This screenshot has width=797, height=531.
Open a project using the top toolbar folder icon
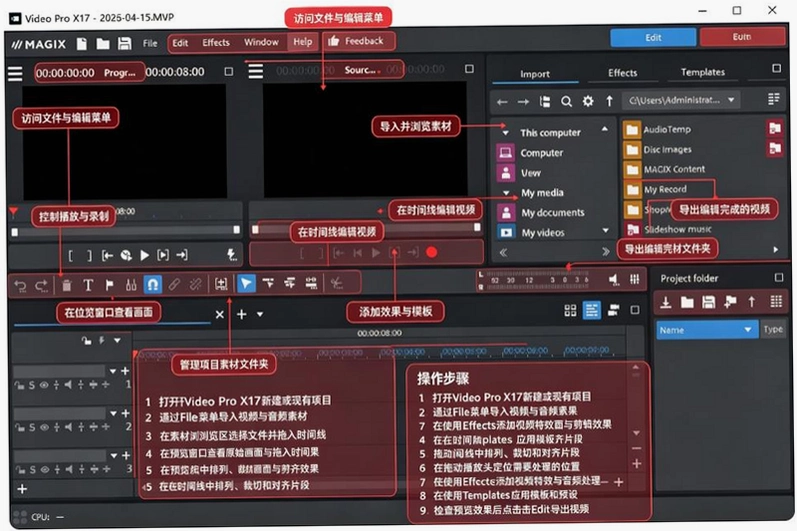pyautogui.click(x=103, y=44)
